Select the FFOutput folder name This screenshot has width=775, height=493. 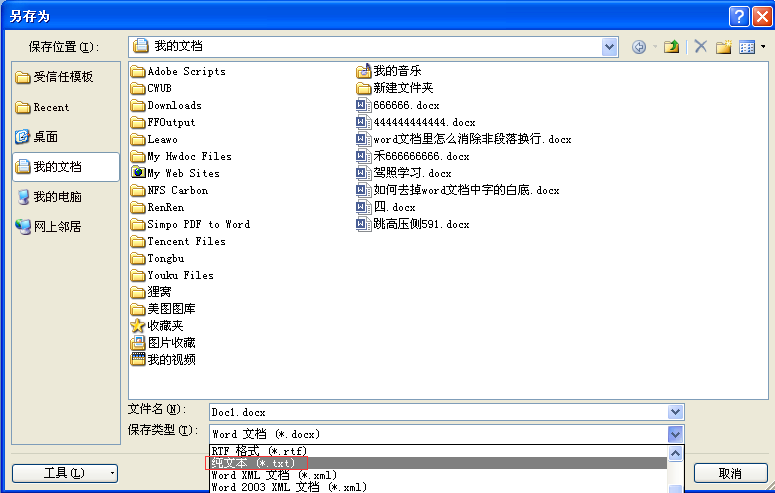[171, 123]
